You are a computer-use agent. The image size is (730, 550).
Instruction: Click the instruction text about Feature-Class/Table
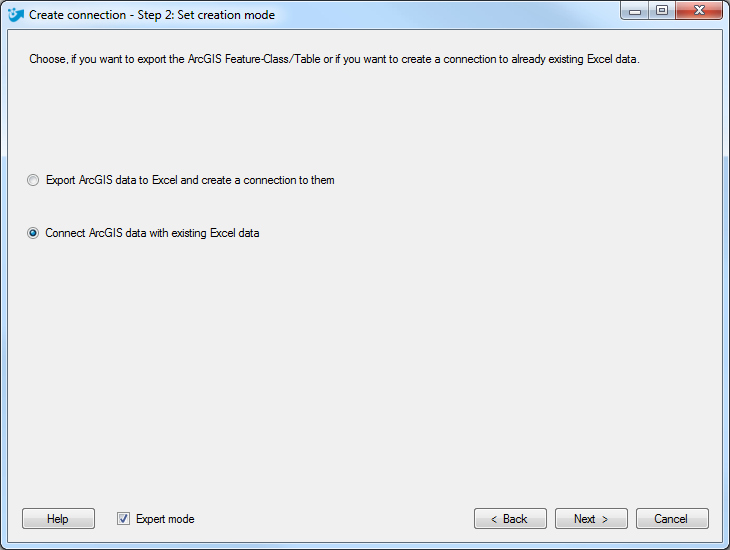[334, 59]
